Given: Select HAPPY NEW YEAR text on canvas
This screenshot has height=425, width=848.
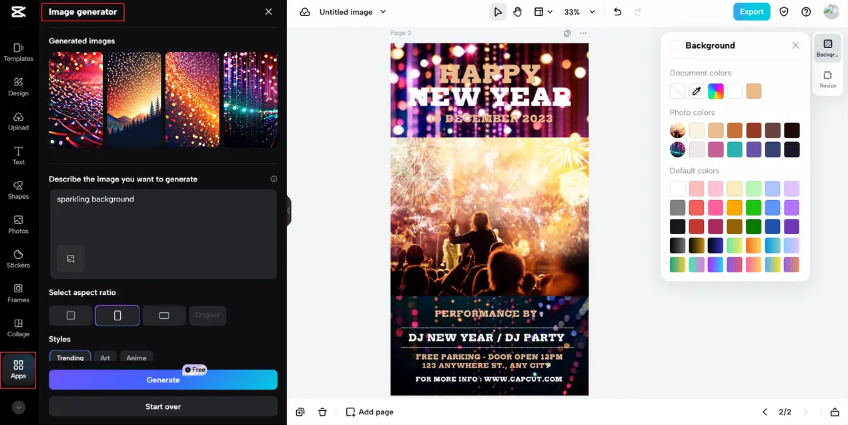Looking at the screenshot, I should (489, 87).
